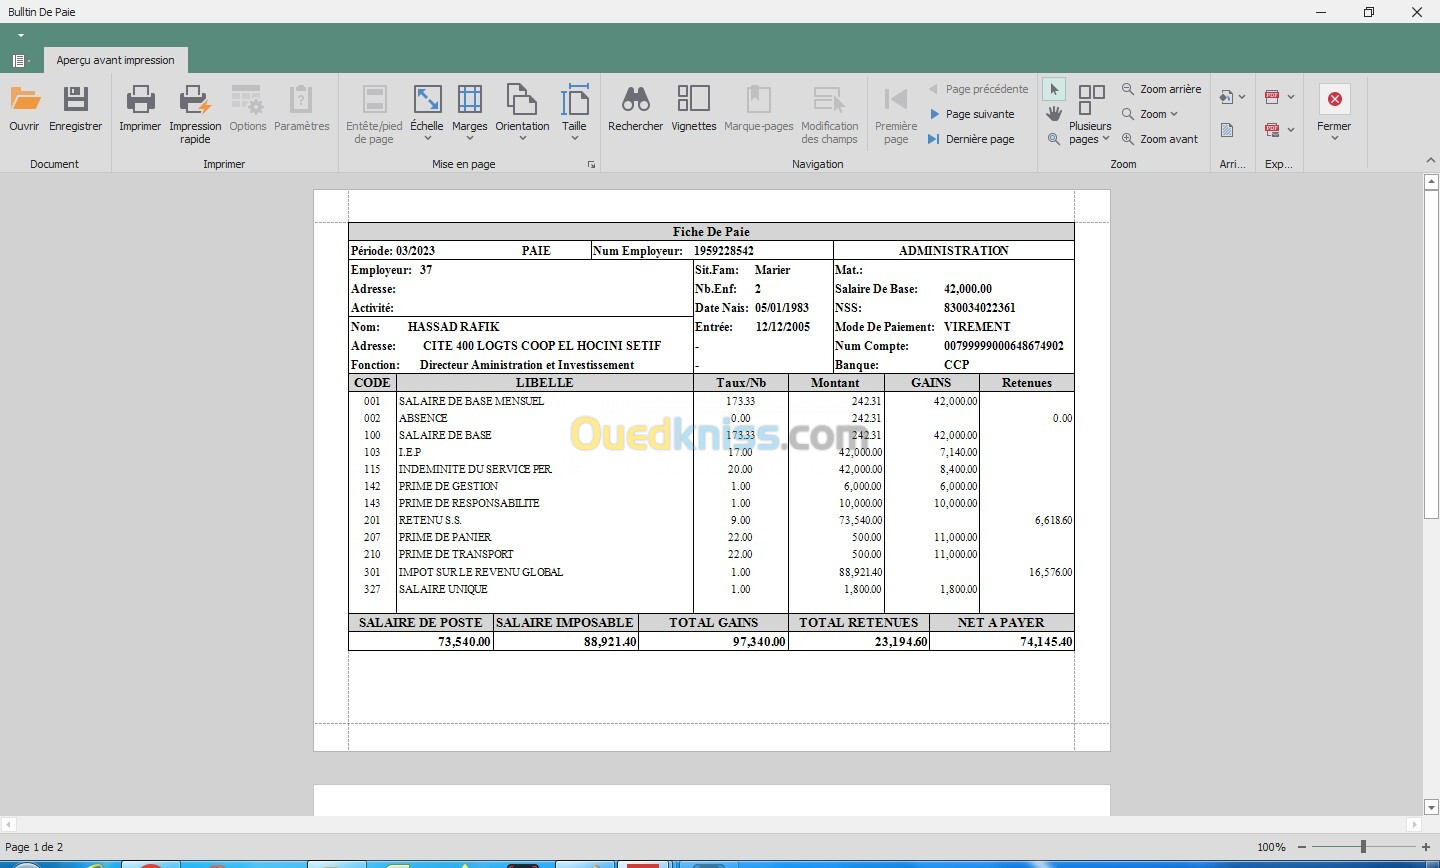The width and height of the screenshot is (1440, 868).
Task: Collapse the ribbon with the chevron
Action: 1430,161
